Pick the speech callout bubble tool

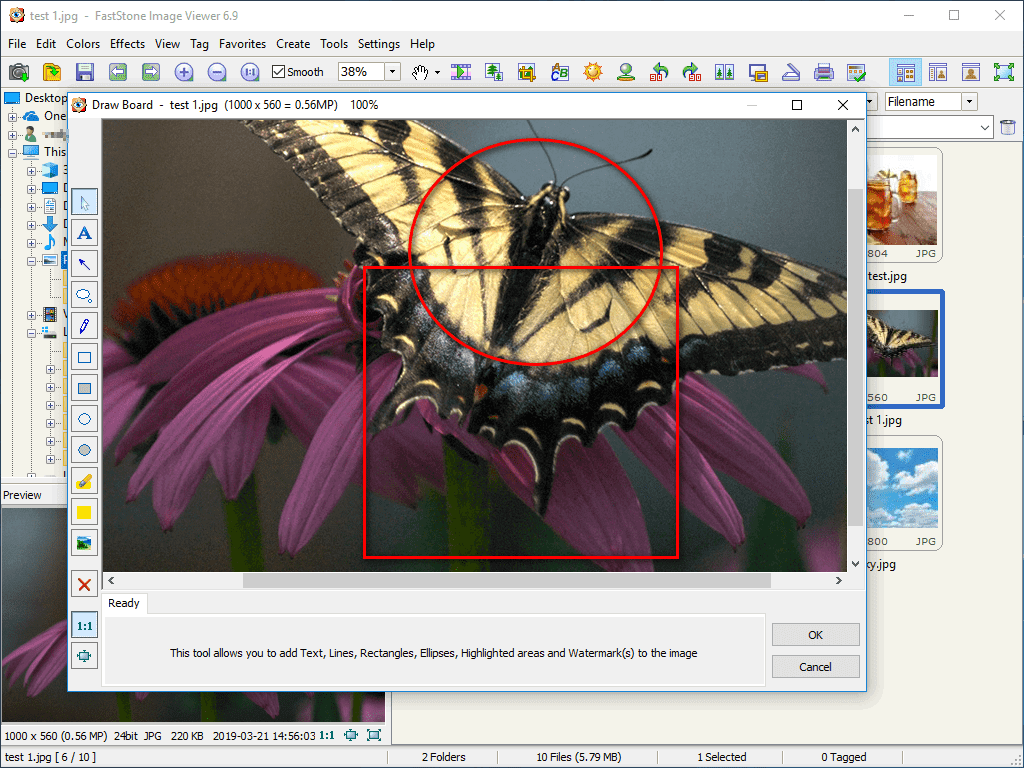(84, 295)
